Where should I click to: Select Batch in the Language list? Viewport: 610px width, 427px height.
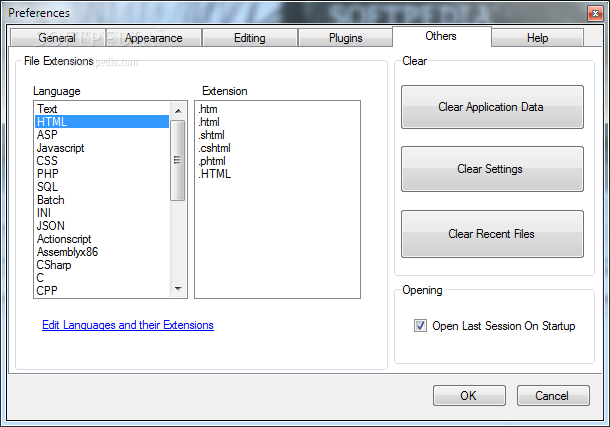click(x=102, y=200)
